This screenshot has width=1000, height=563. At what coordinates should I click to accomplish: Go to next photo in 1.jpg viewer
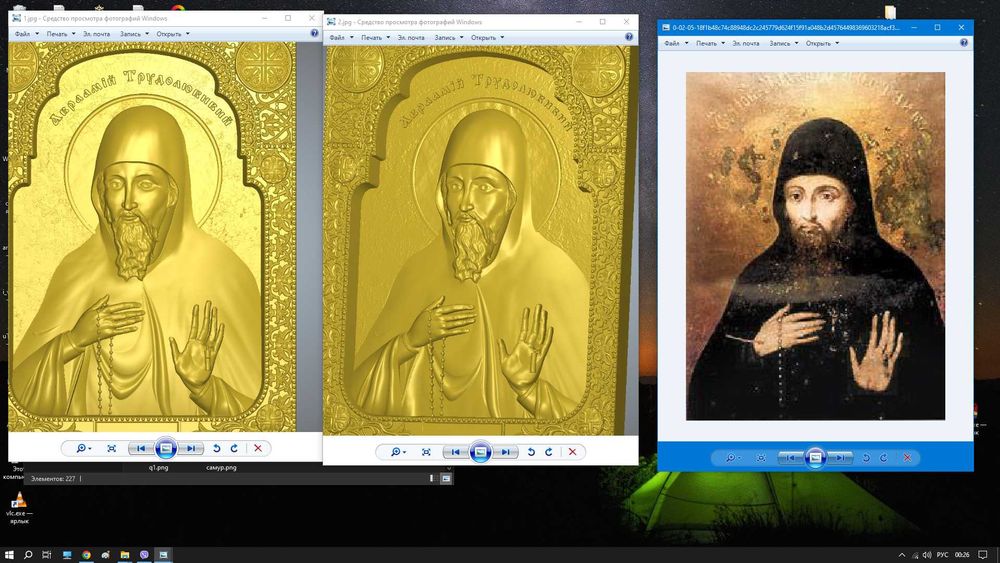[191, 448]
